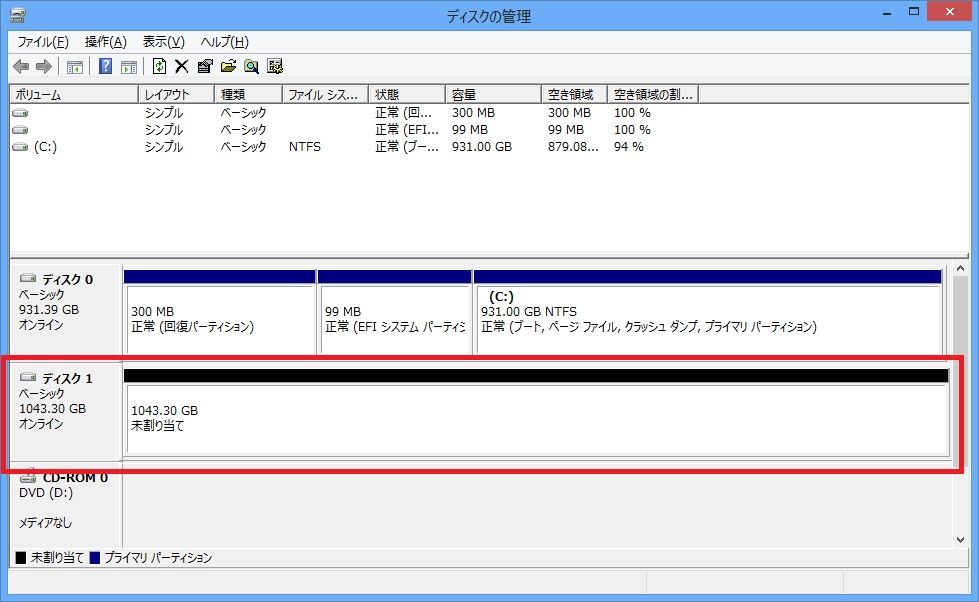Toggle the show/hide console tree icon

[x=75, y=67]
